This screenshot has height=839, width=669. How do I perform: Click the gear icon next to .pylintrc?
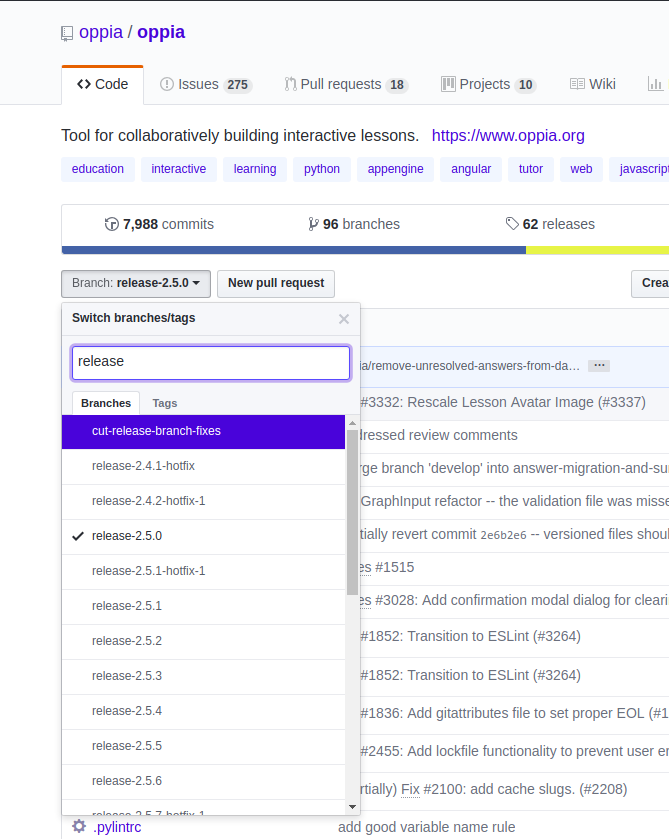tap(79, 826)
